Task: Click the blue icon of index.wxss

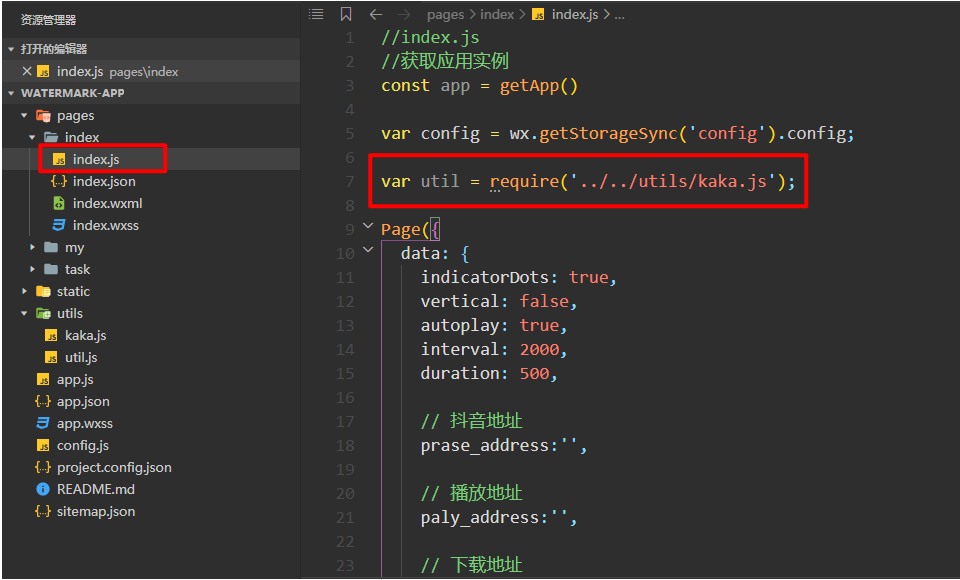Action: point(59,225)
